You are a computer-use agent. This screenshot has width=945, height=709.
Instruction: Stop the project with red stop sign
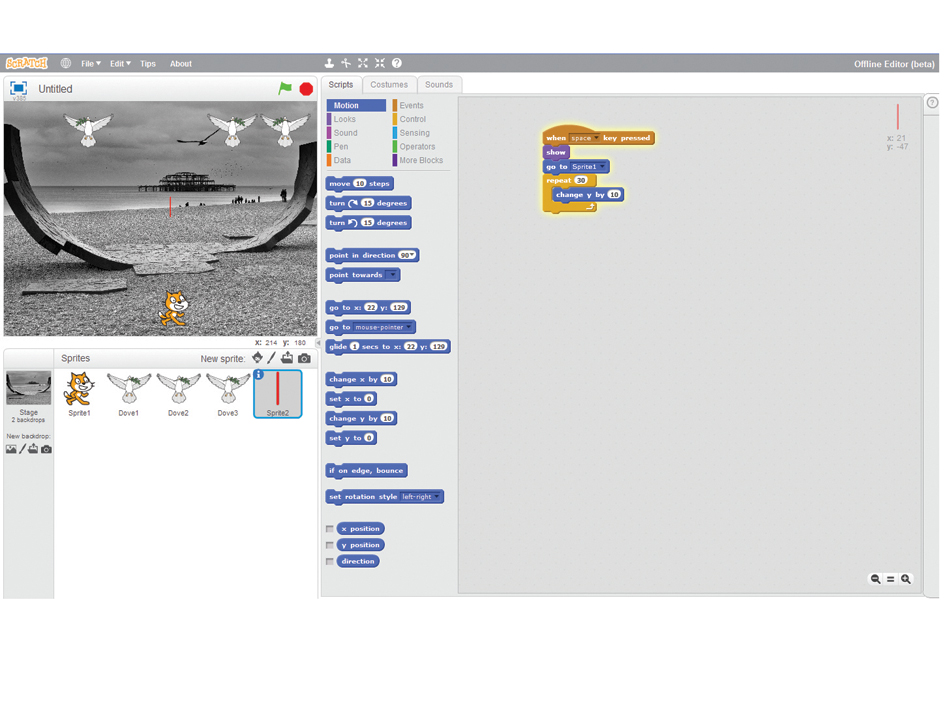[306, 89]
